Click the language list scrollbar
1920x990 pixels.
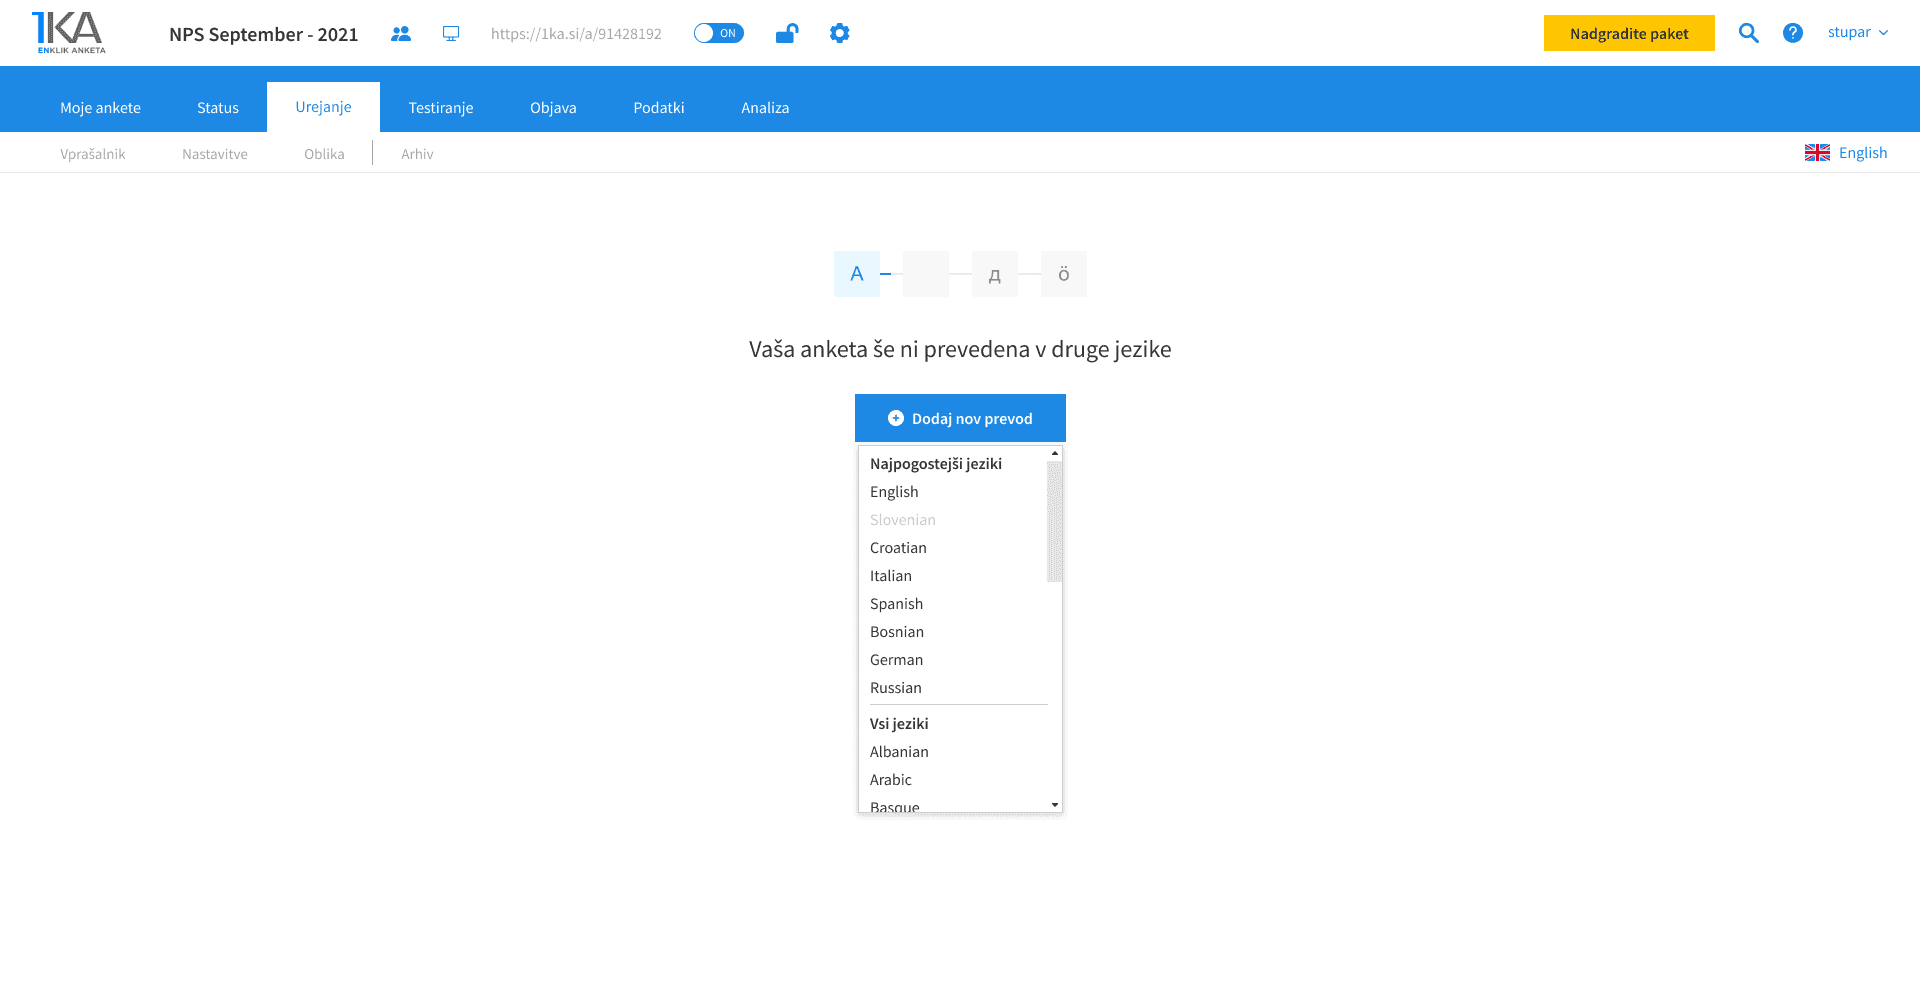tap(1055, 520)
